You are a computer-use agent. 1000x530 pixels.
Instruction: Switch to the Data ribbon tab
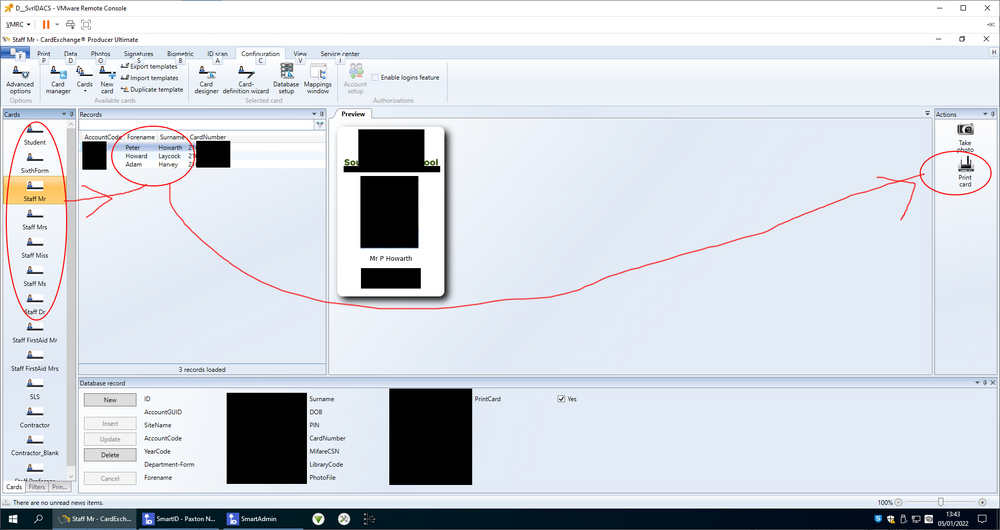(71, 54)
